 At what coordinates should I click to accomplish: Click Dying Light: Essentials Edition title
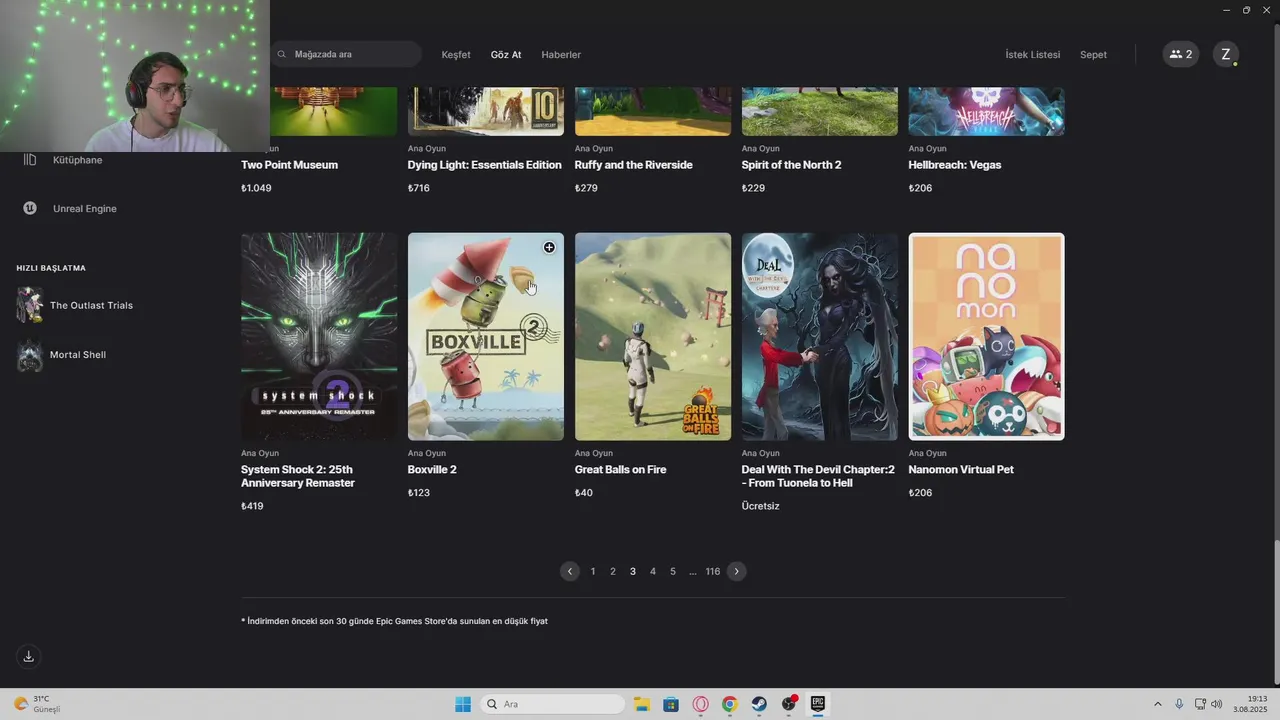pos(485,165)
